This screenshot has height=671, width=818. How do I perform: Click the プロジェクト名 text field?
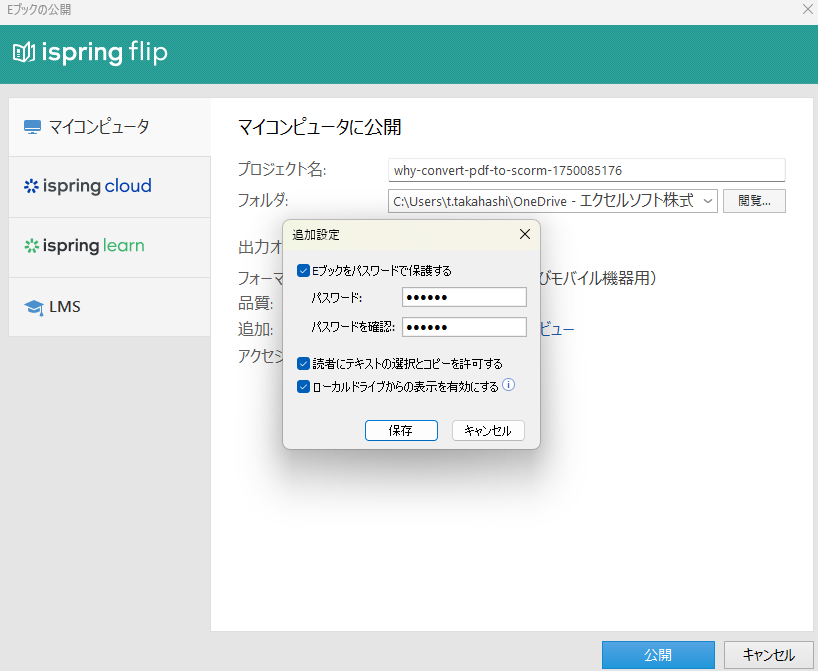(x=587, y=170)
